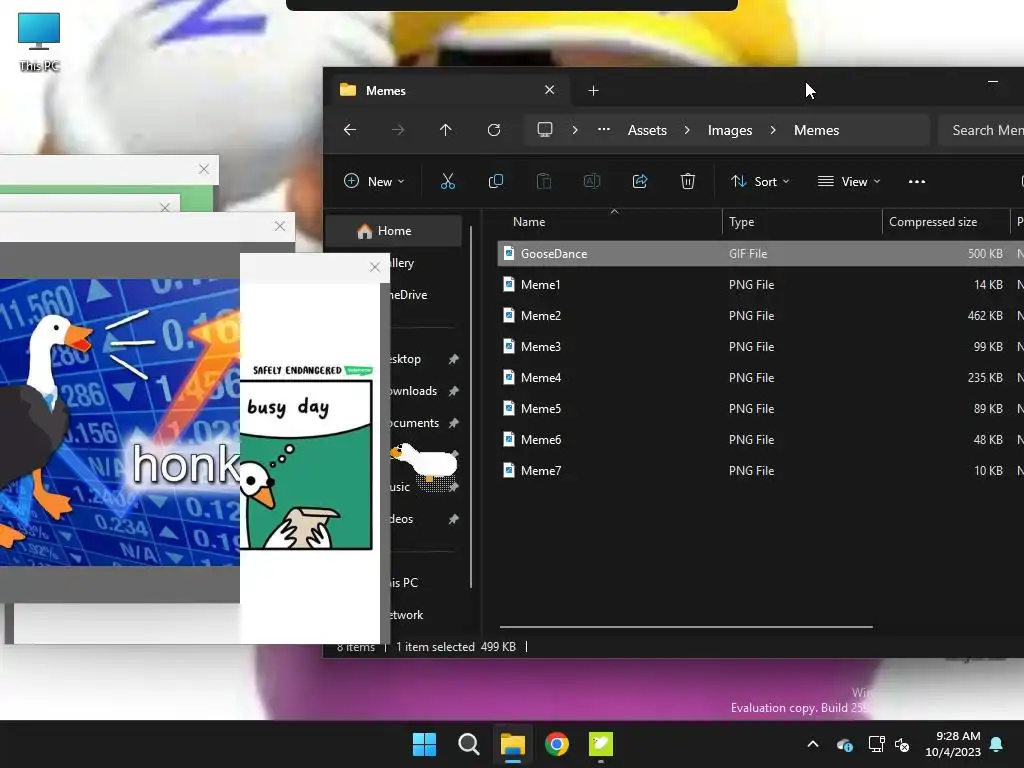Close the Memes tab
Image resolution: width=1024 pixels, height=768 pixels.
click(x=549, y=90)
